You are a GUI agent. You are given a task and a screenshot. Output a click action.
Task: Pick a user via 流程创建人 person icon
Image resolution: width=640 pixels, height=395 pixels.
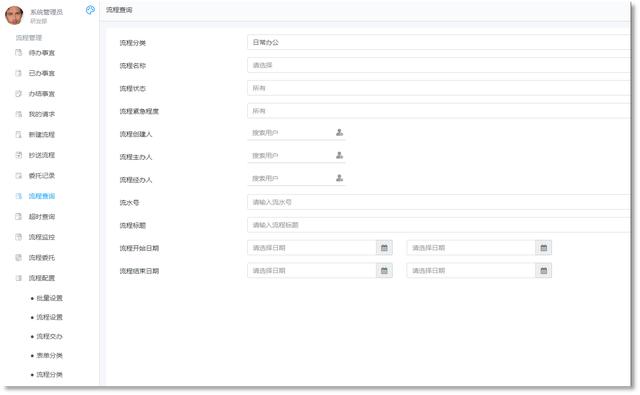[339, 132]
